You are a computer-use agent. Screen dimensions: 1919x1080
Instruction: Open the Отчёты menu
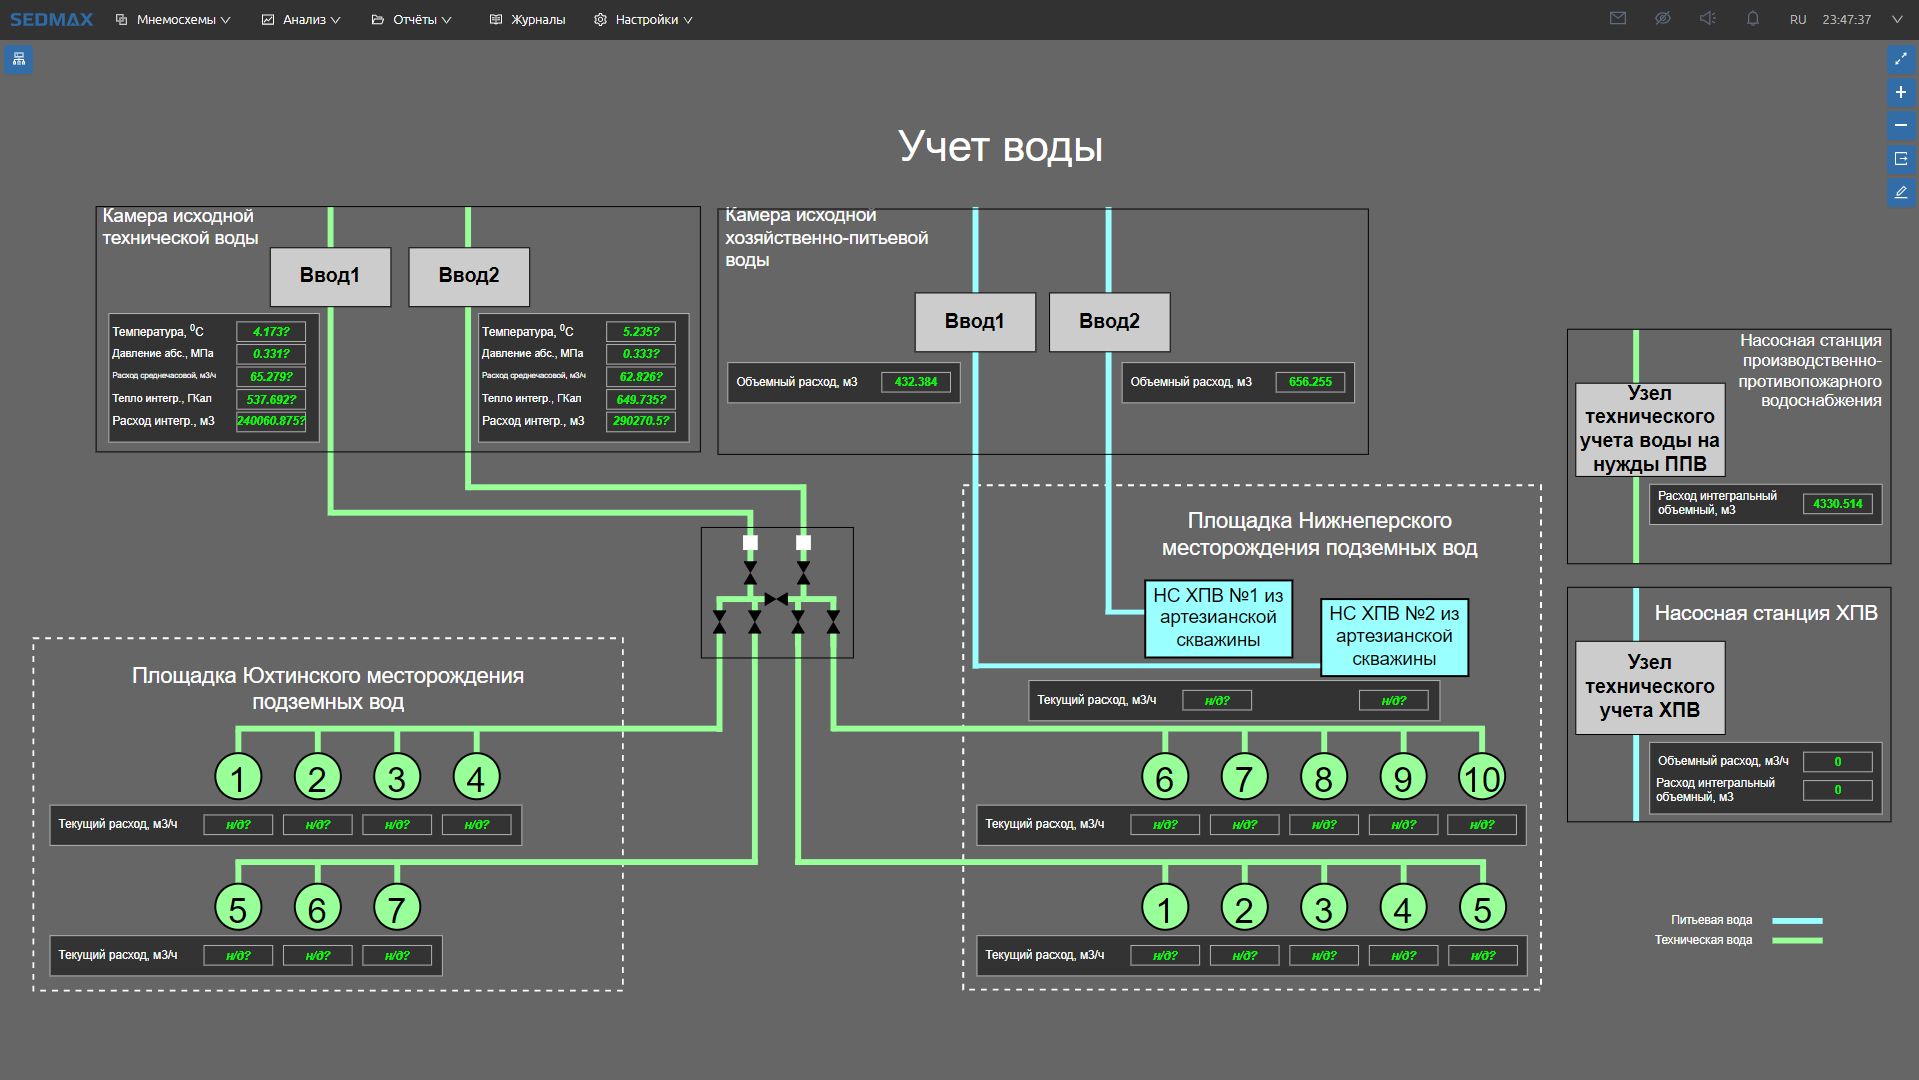coord(411,20)
